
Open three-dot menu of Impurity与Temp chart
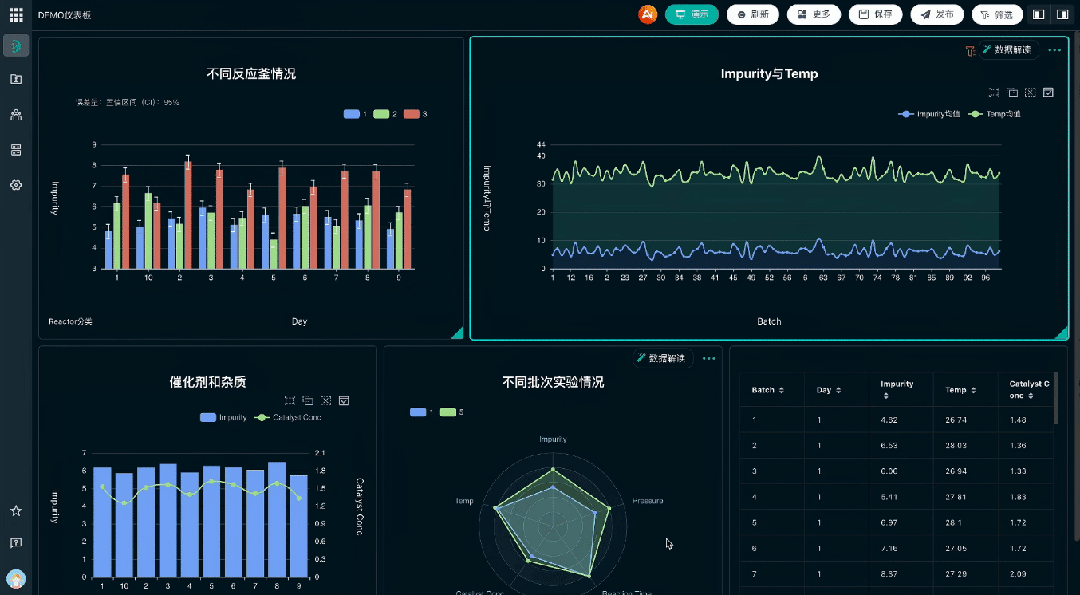click(x=1055, y=50)
